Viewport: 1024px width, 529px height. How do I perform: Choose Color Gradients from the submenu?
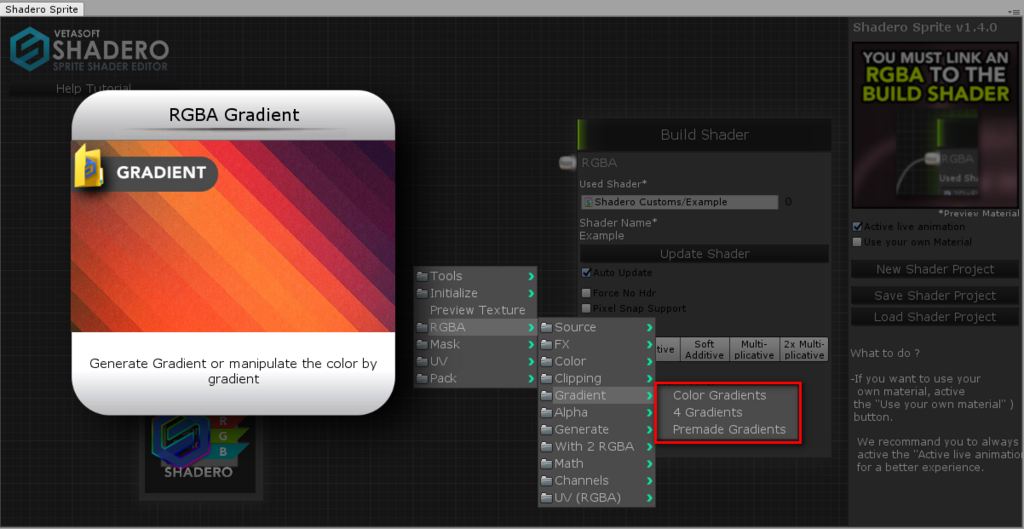coord(720,395)
